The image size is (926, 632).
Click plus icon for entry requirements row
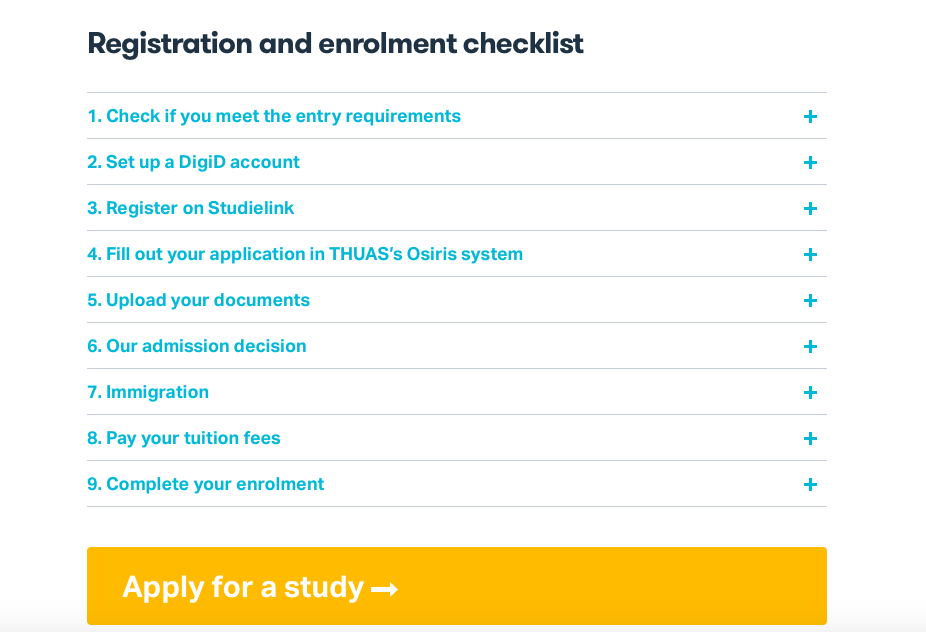tap(810, 116)
